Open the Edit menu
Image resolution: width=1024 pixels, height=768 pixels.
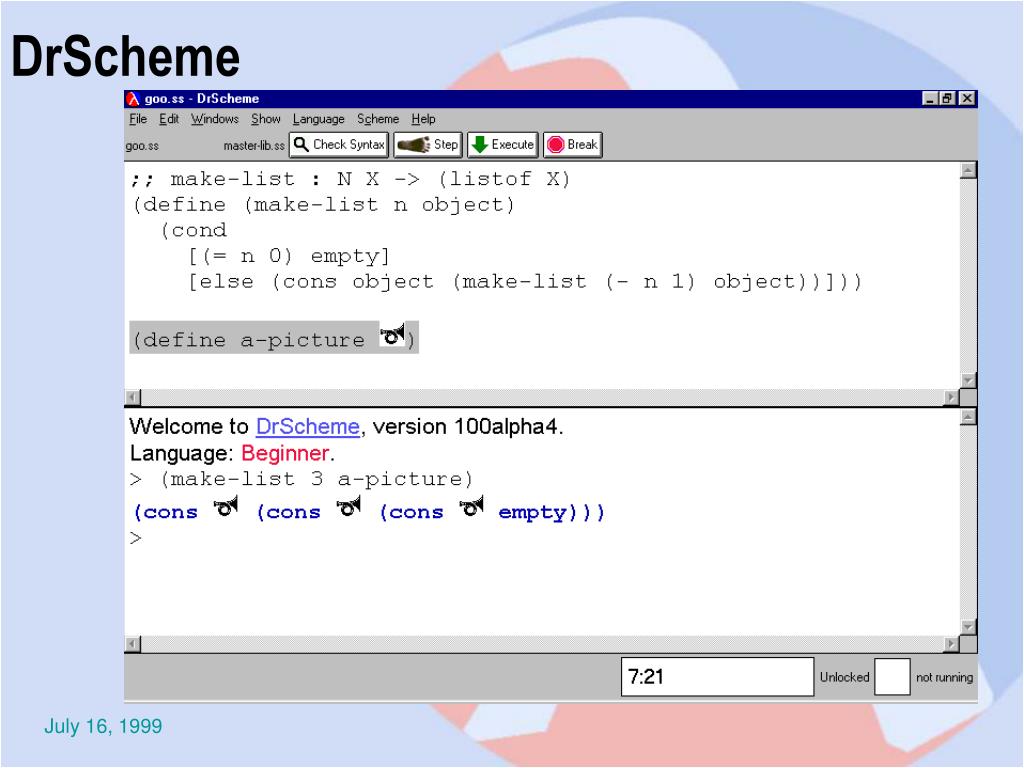(169, 119)
